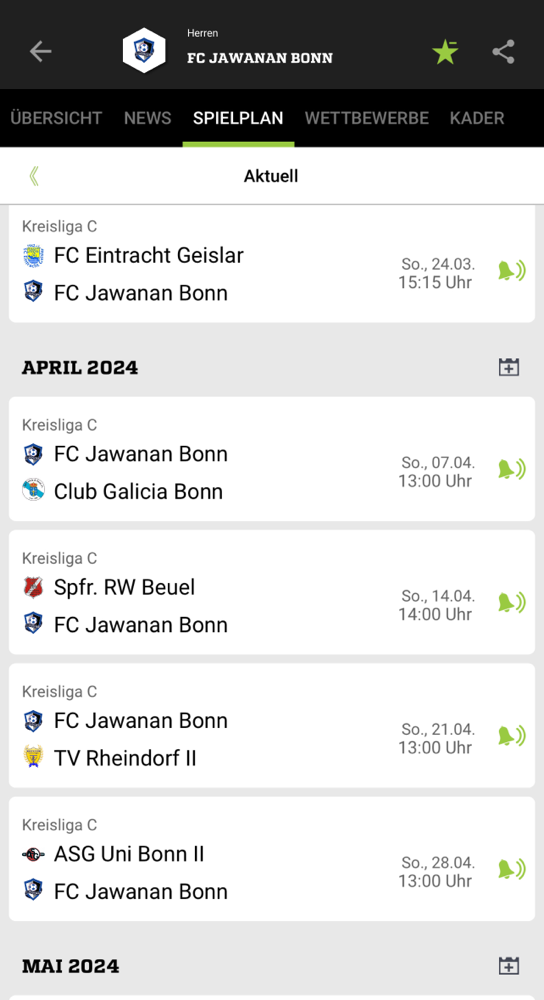The image size is (544, 1000).
Task: Open the News tab
Action: click(x=147, y=118)
